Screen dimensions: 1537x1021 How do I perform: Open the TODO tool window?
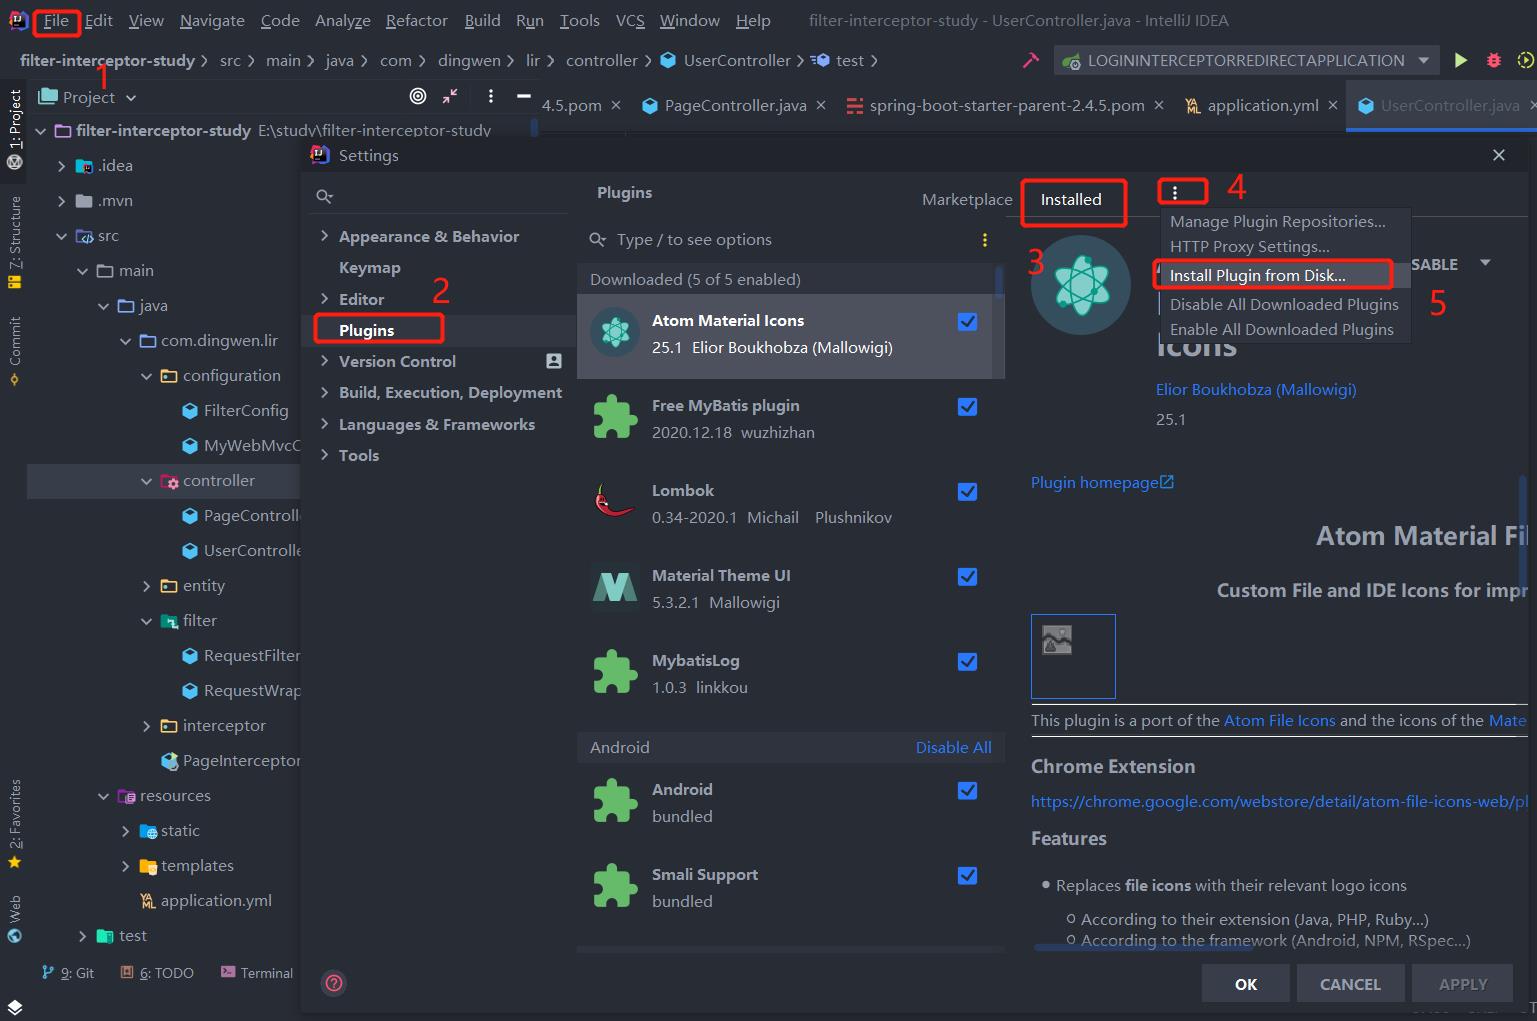click(x=157, y=973)
